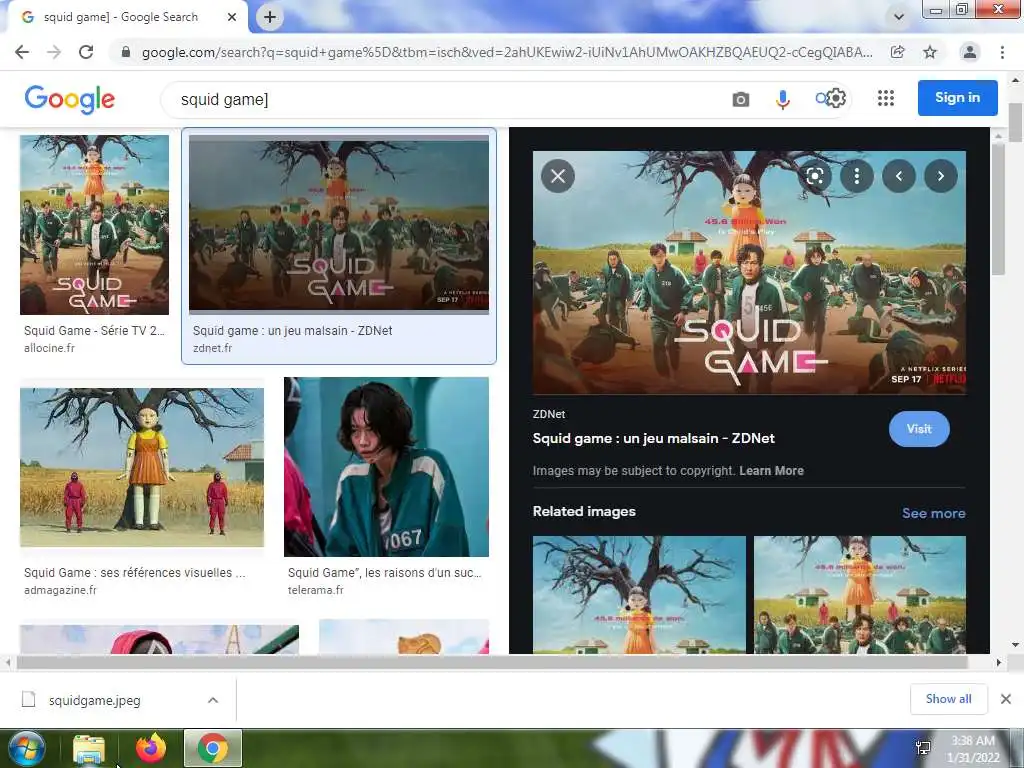This screenshot has height=768, width=1024.
Task: Expand squidgame.jpeg download options chevron
Action: click(x=213, y=700)
